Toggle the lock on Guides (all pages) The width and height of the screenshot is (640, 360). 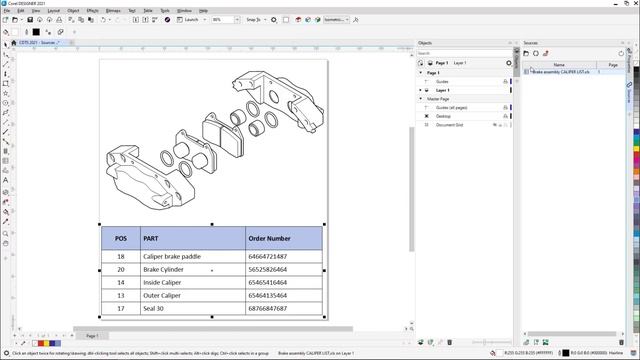click(505, 108)
